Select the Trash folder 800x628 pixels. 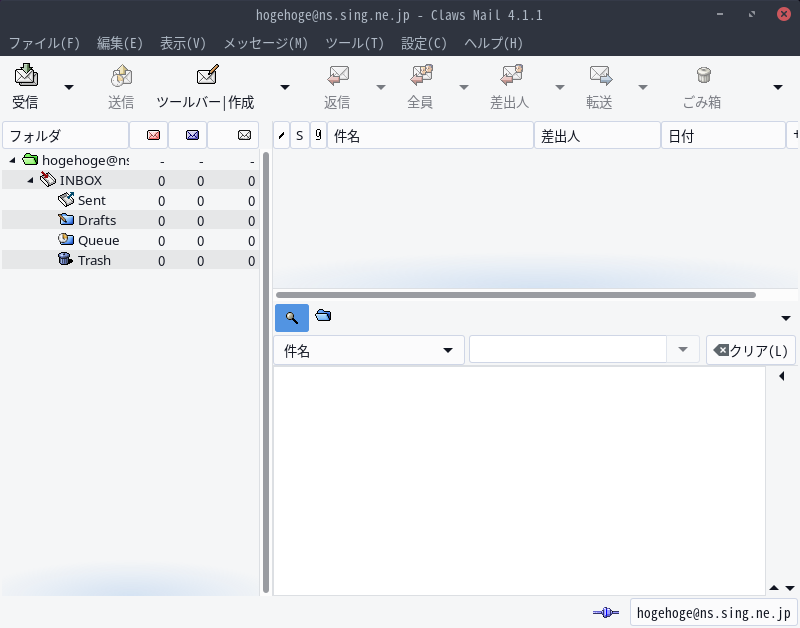[x=130, y=260]
